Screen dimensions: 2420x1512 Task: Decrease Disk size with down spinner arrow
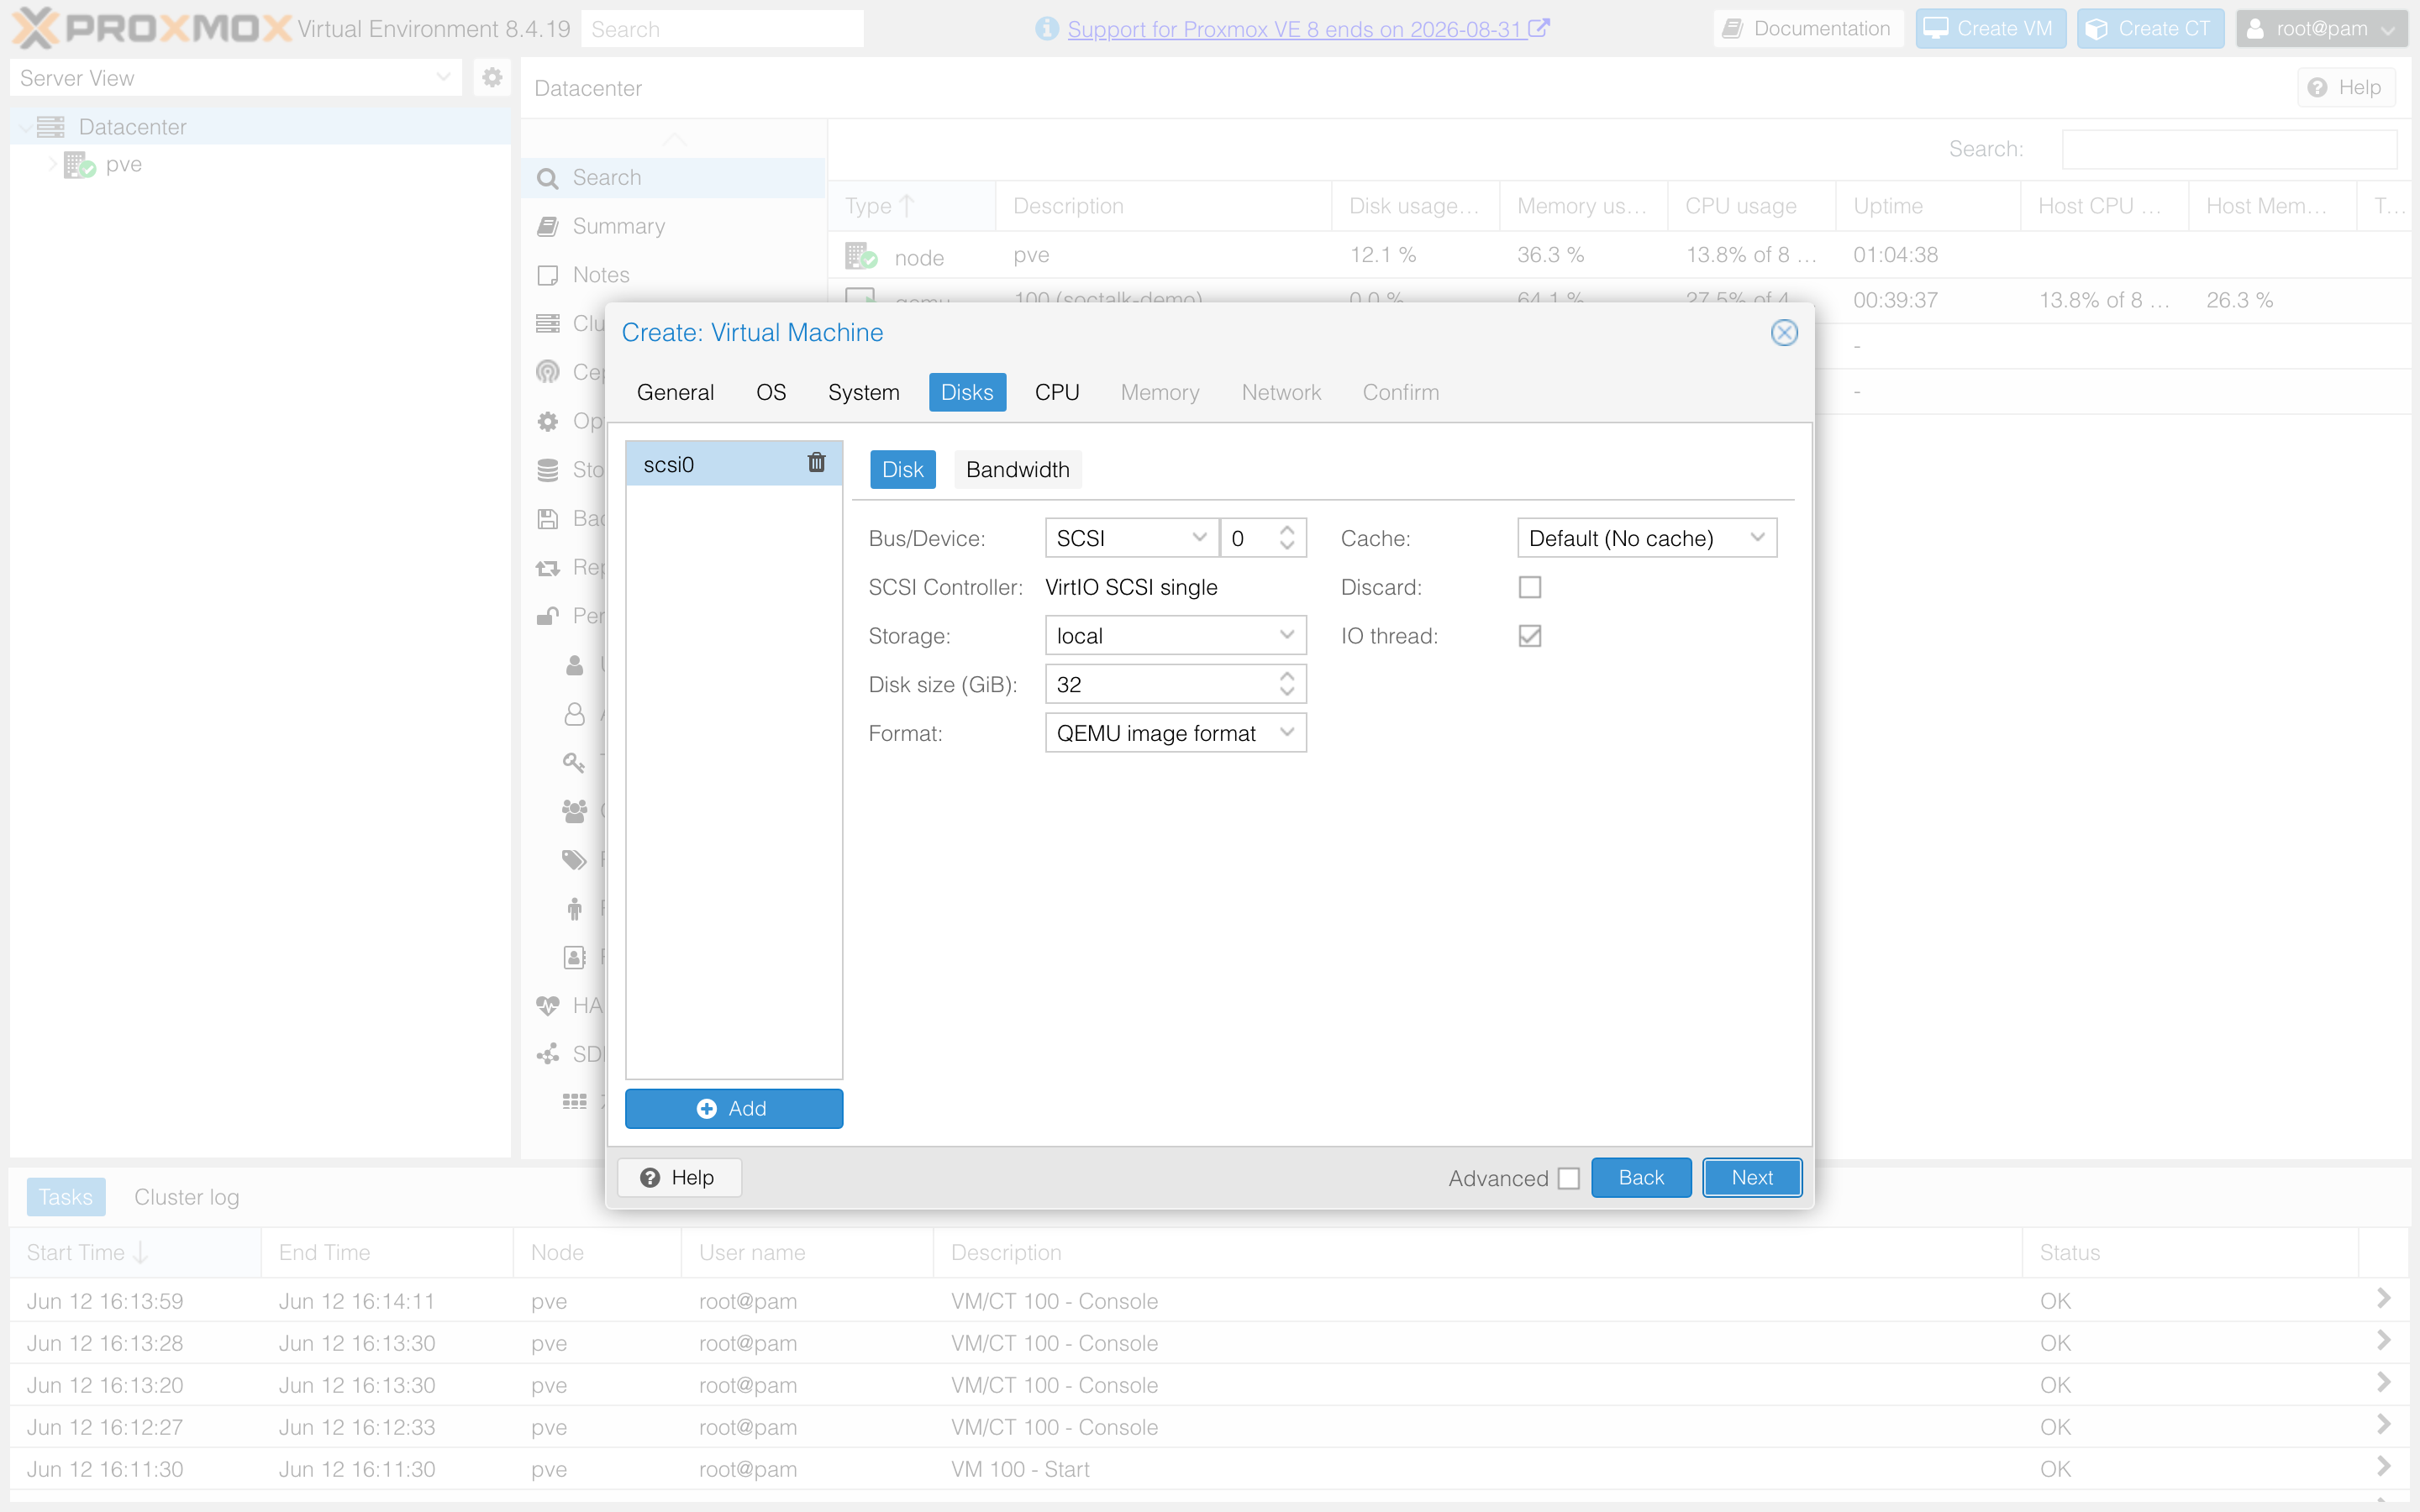[1287, 693]
